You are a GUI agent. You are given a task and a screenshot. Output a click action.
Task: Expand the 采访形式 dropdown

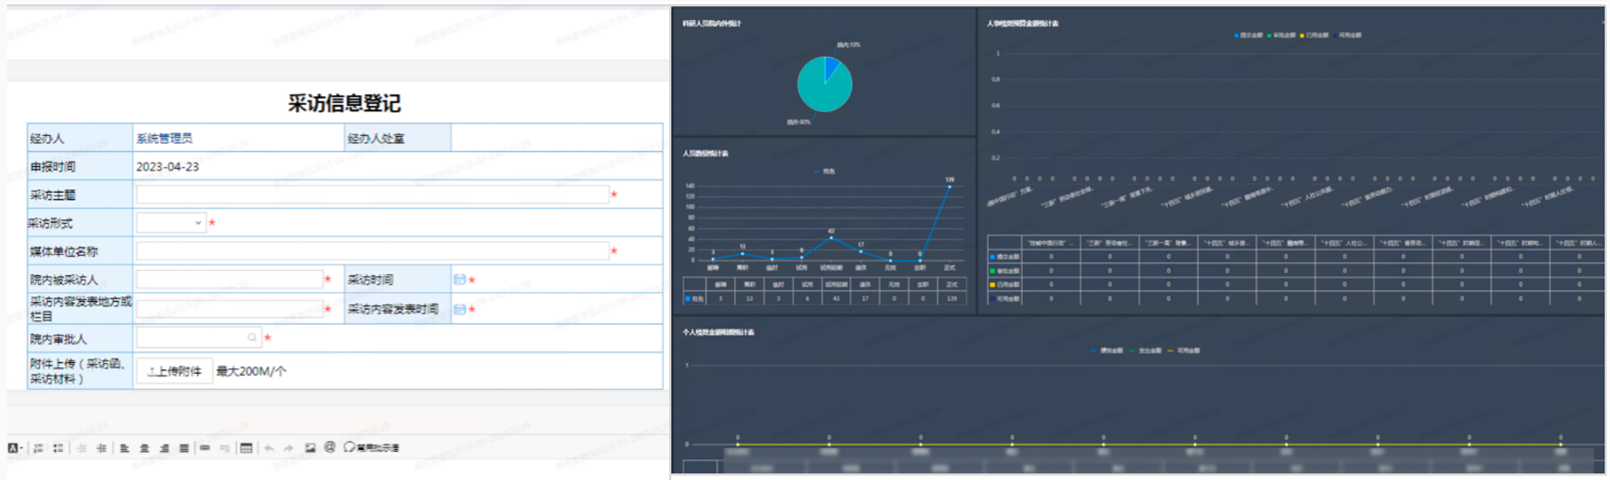171,223
